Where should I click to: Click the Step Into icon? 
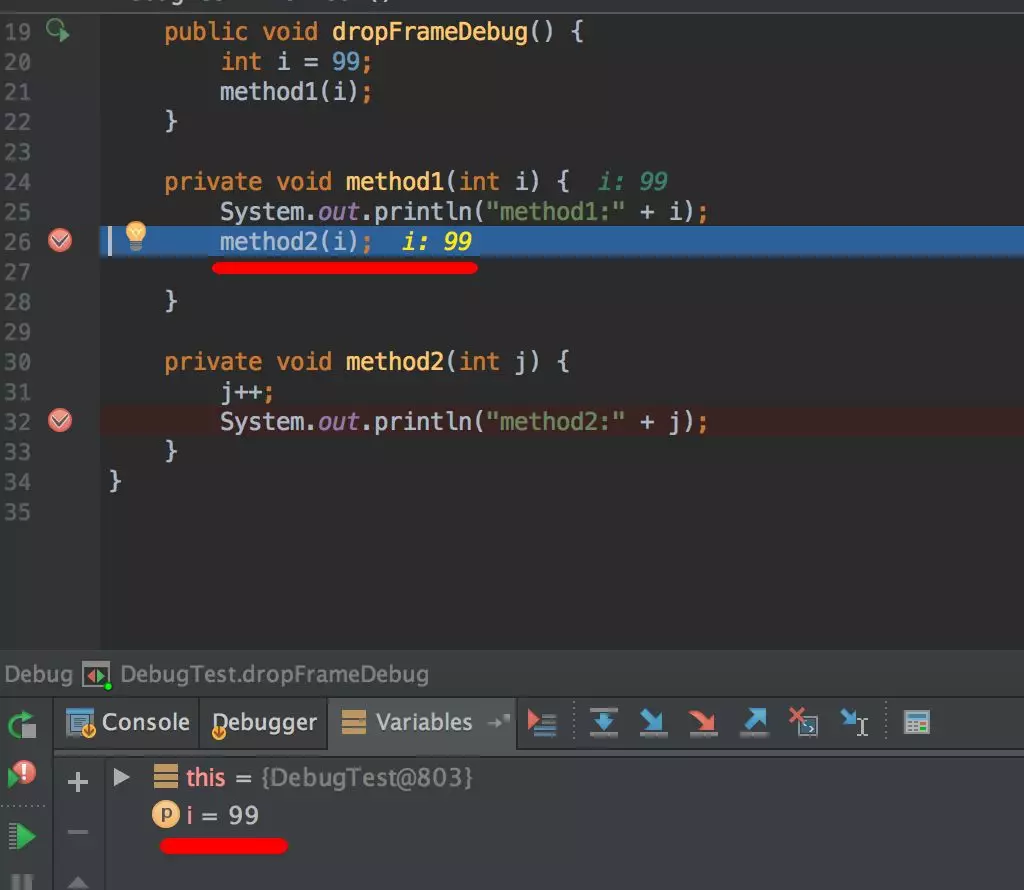tap(653, 723)
